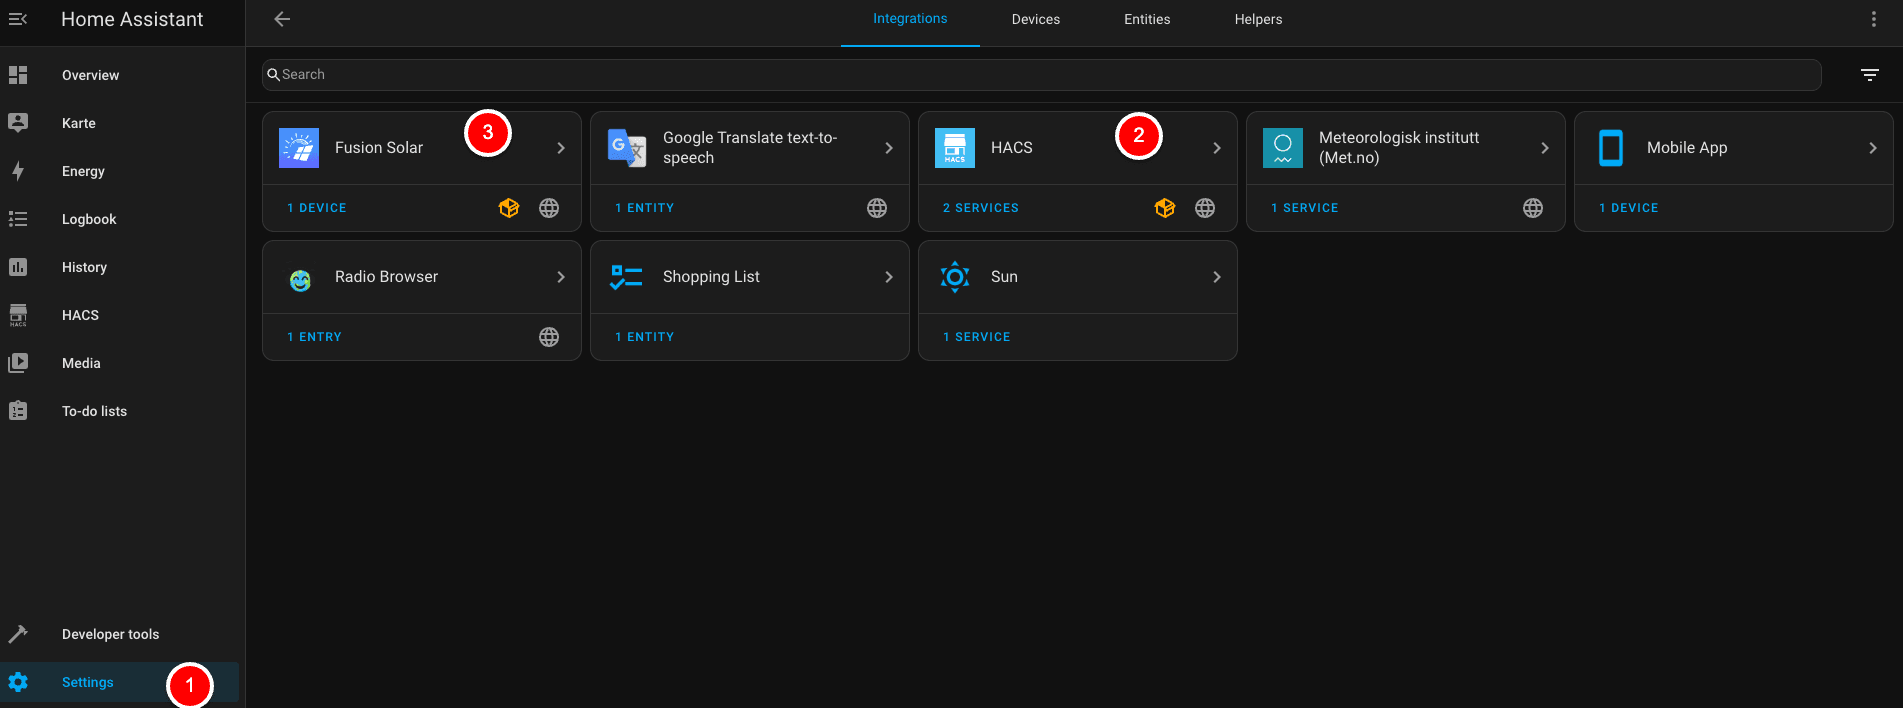
Task: Open the 2 SERVICES link under HACS
Action: (980, 208)
